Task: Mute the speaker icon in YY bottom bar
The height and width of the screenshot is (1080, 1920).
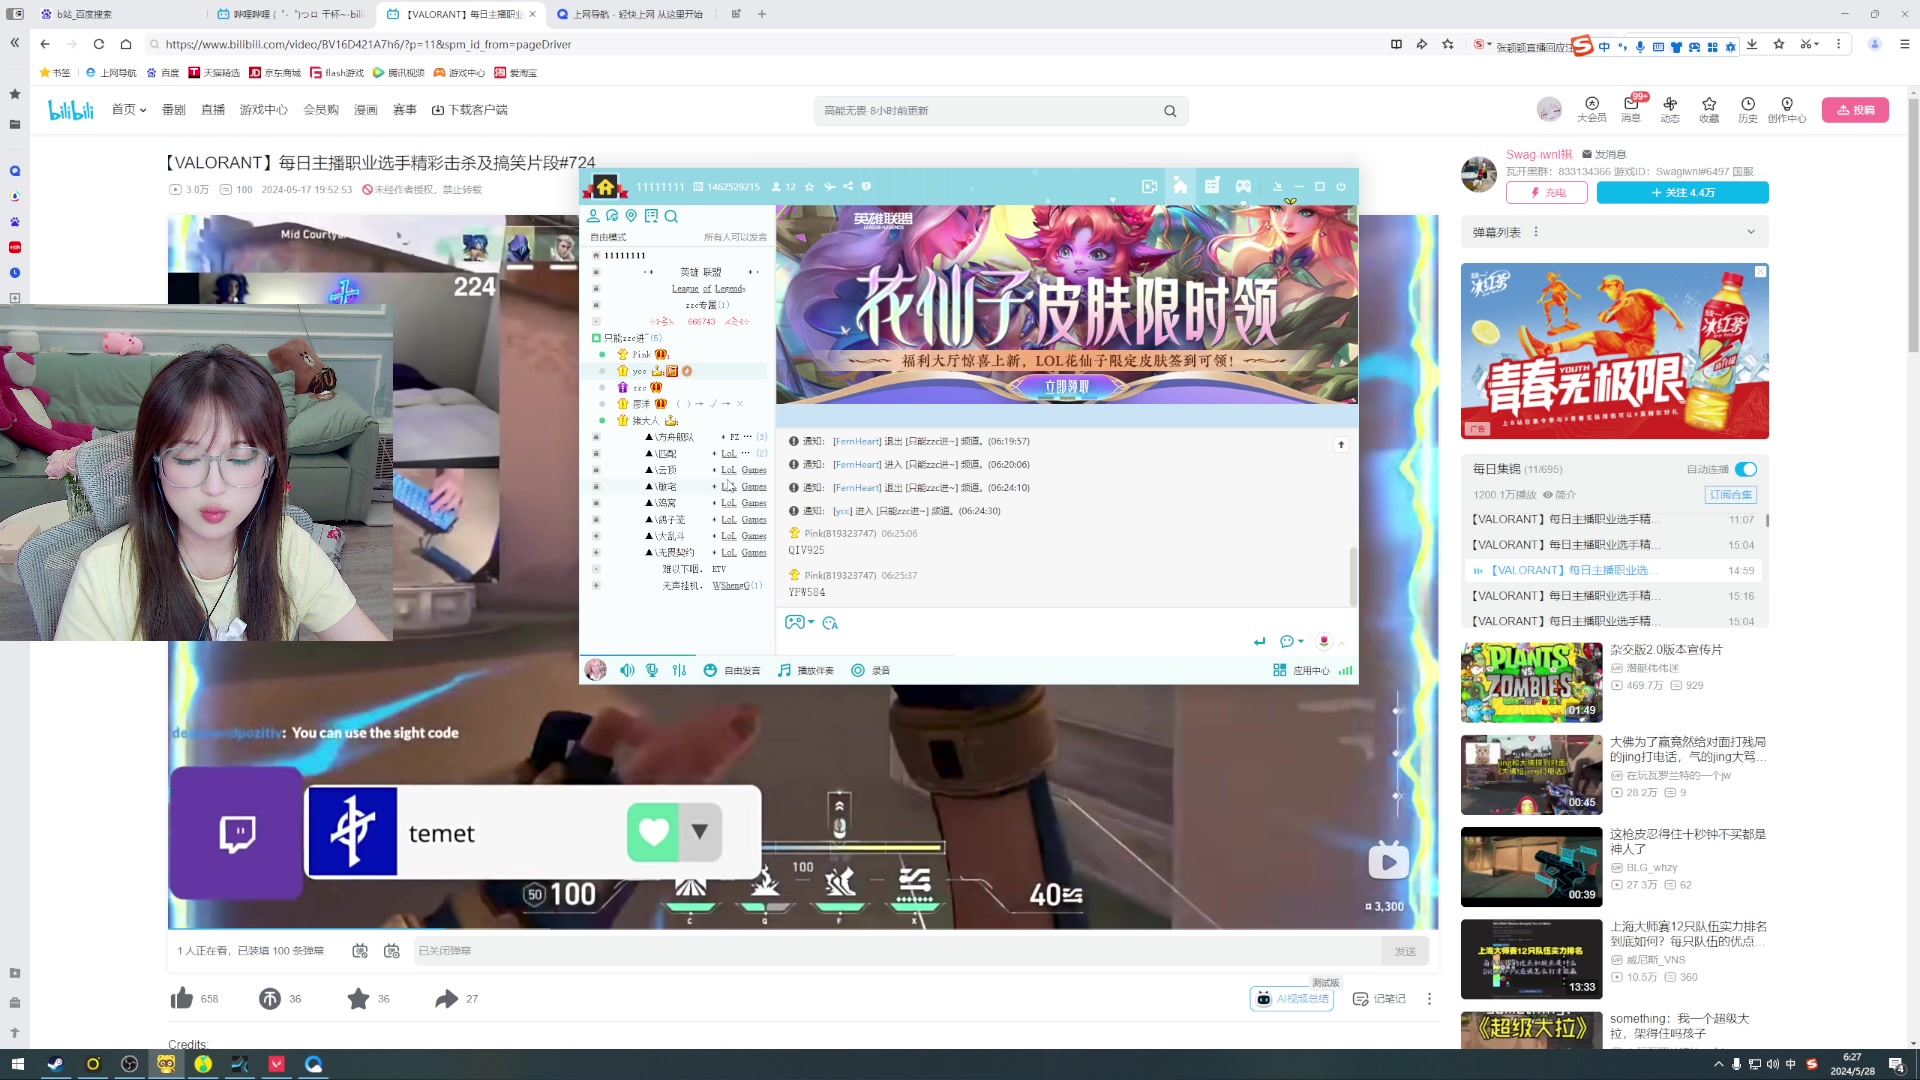Action: pyautogui.click(x=626, y=670)
